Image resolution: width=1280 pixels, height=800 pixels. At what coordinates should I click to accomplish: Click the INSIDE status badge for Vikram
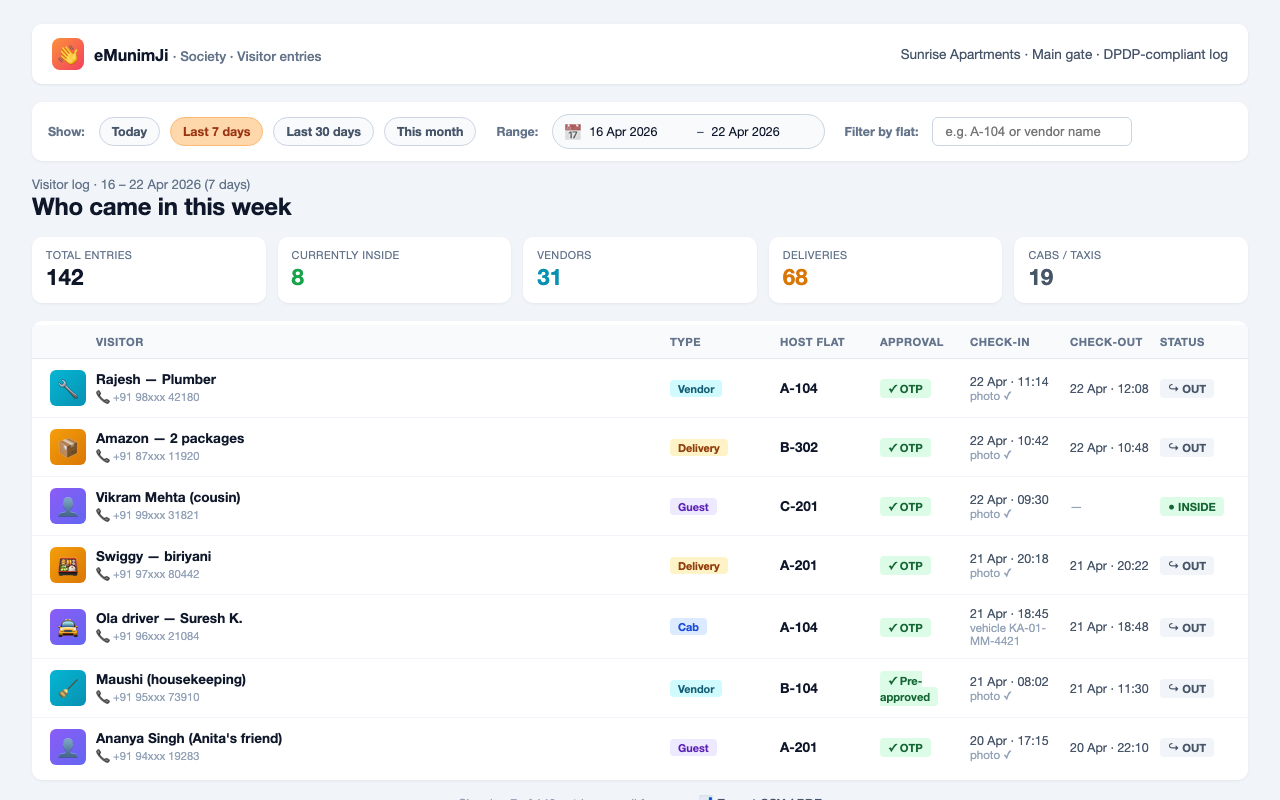[x=1192, y=506]
